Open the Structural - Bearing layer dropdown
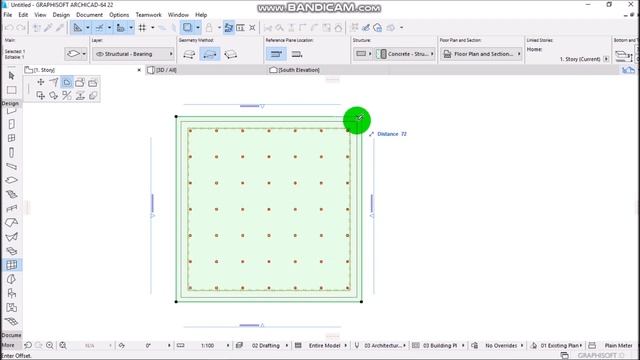 [x=133, y=54]
